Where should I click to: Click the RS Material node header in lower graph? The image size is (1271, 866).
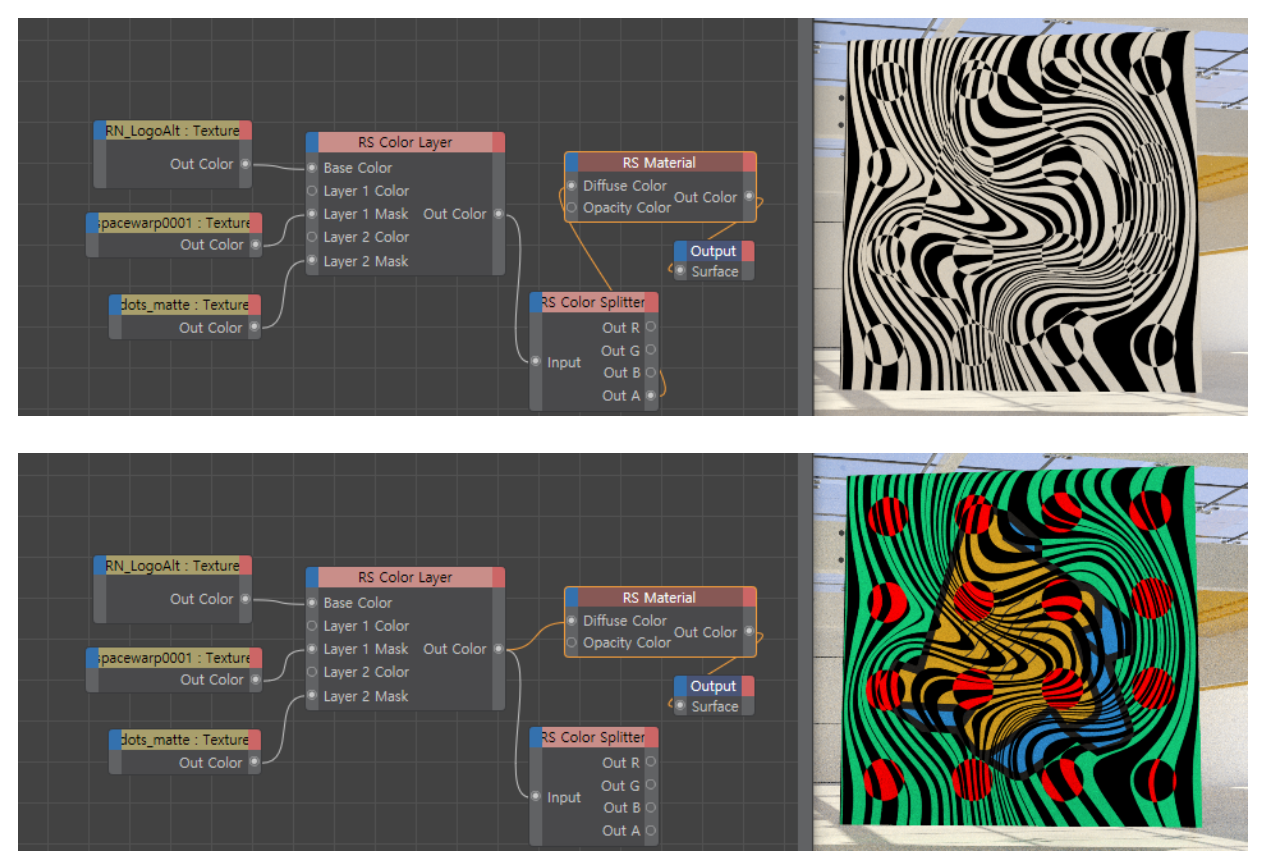(x=659, y=597)
